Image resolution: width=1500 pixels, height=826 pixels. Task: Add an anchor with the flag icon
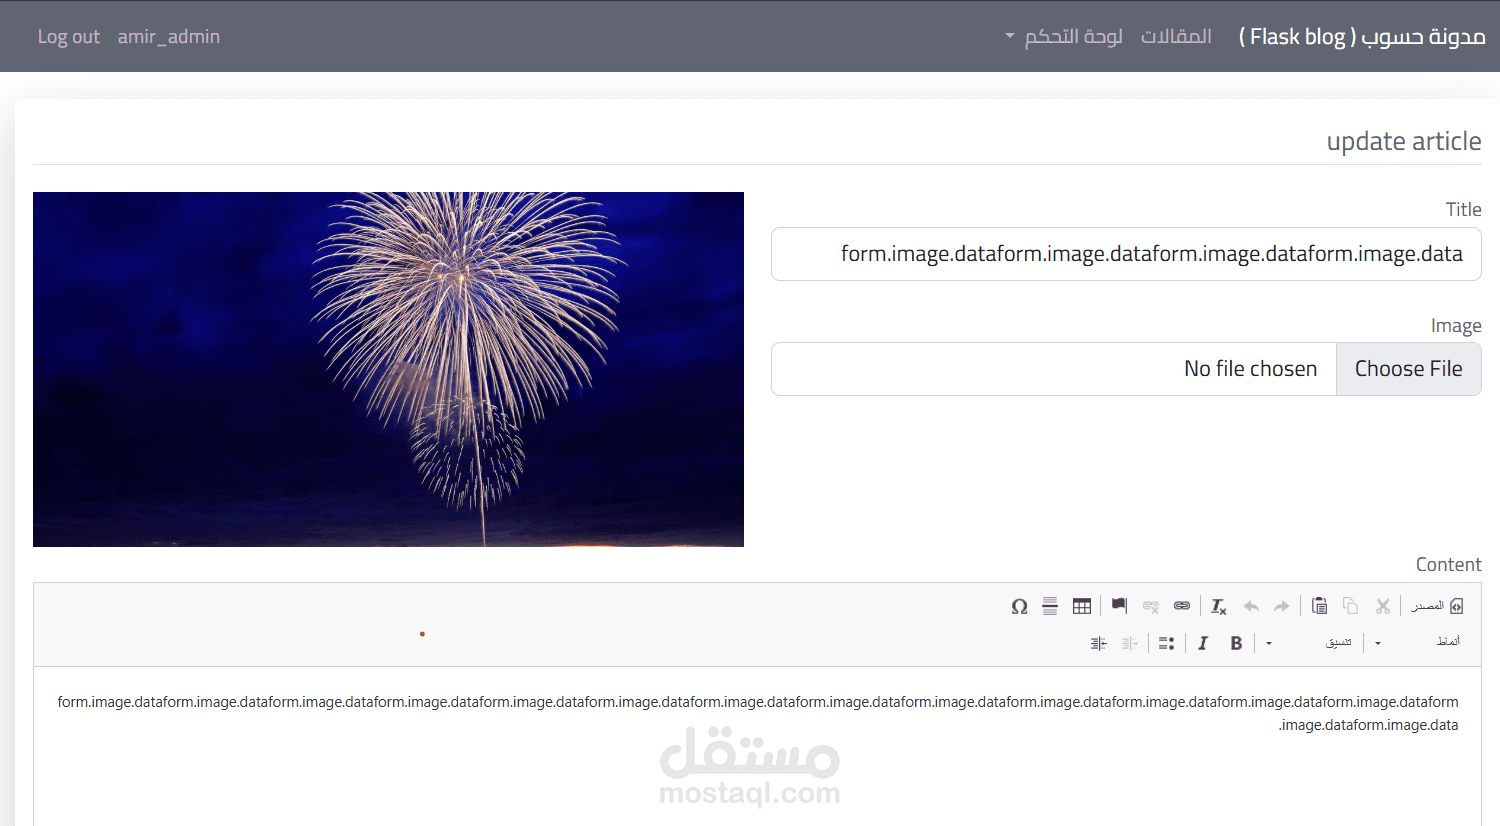click(x=1119, y=606)
